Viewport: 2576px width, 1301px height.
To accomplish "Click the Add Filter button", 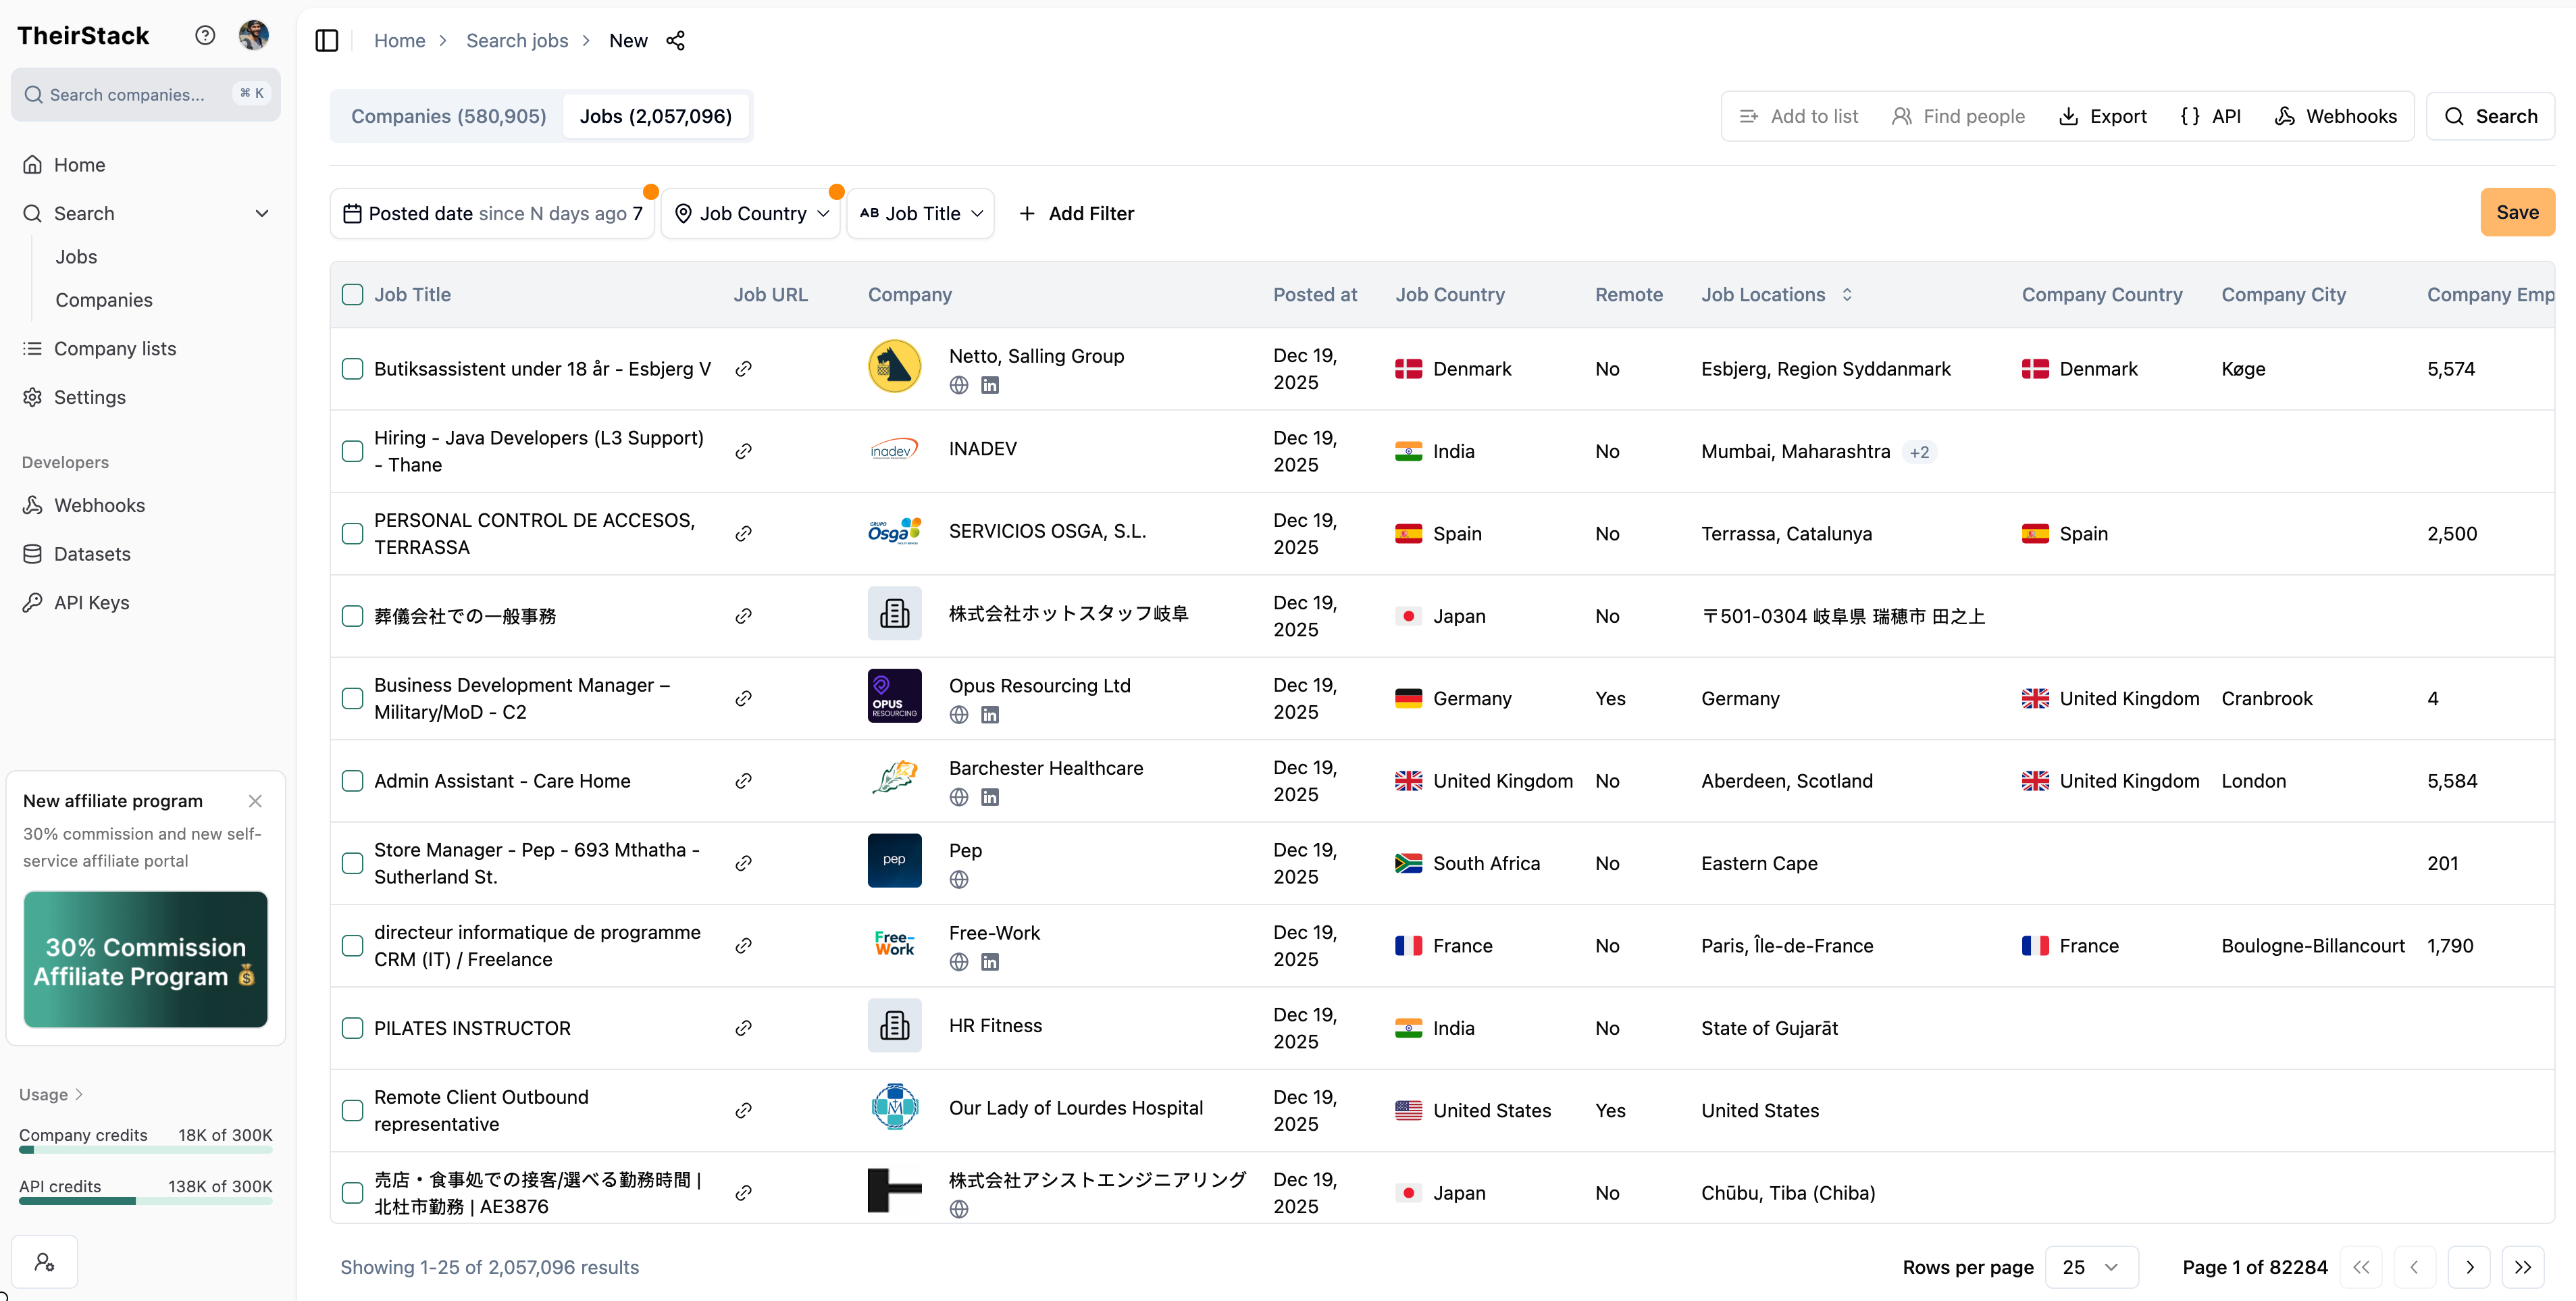I will [1076, 214].
